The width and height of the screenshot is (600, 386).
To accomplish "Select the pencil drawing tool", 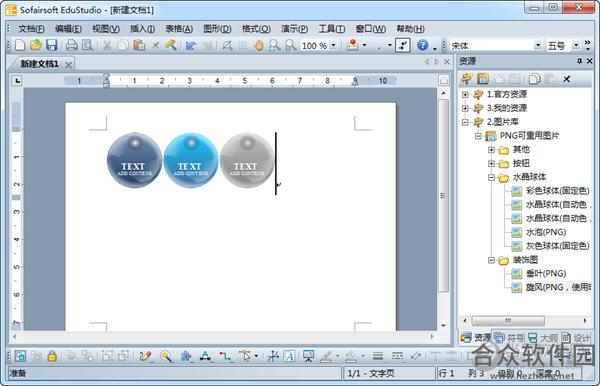I will coord(145,356).
